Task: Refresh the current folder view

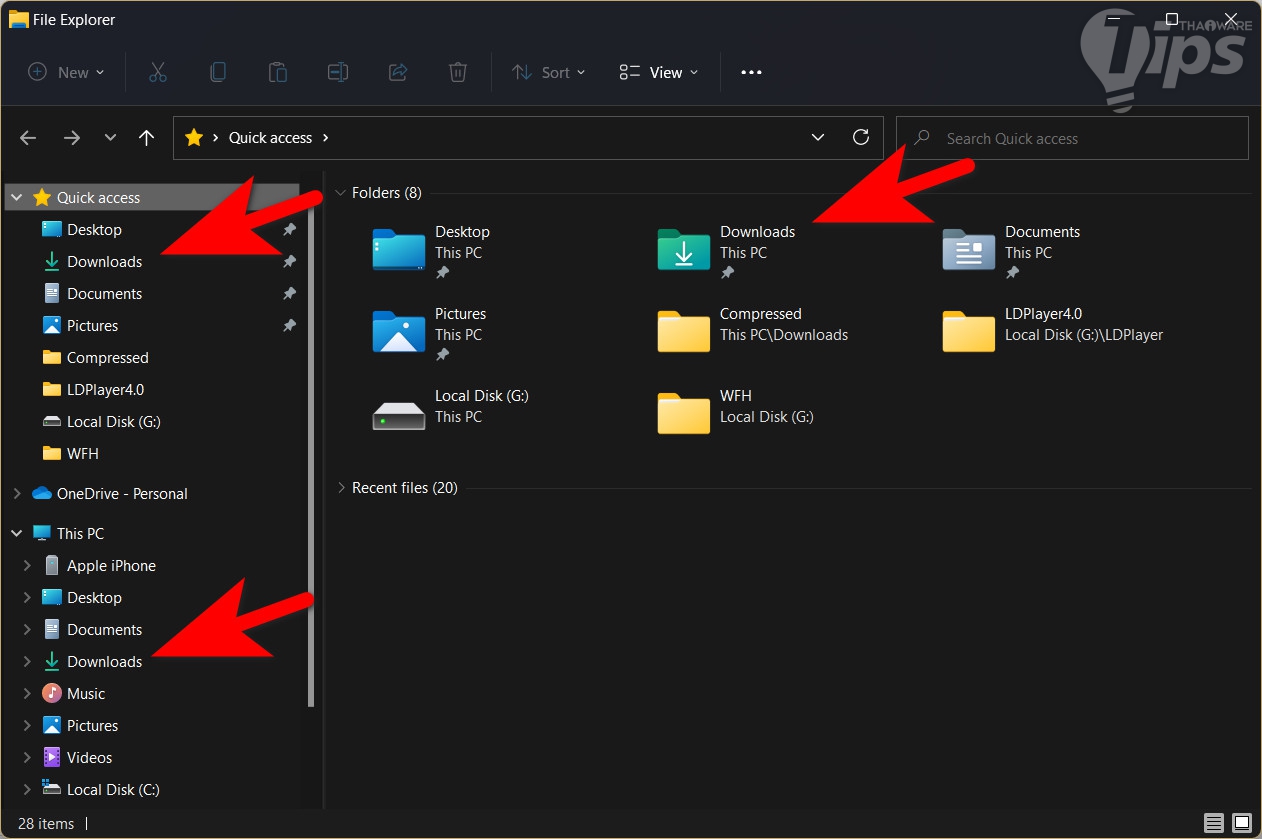Action: point(860,138)
